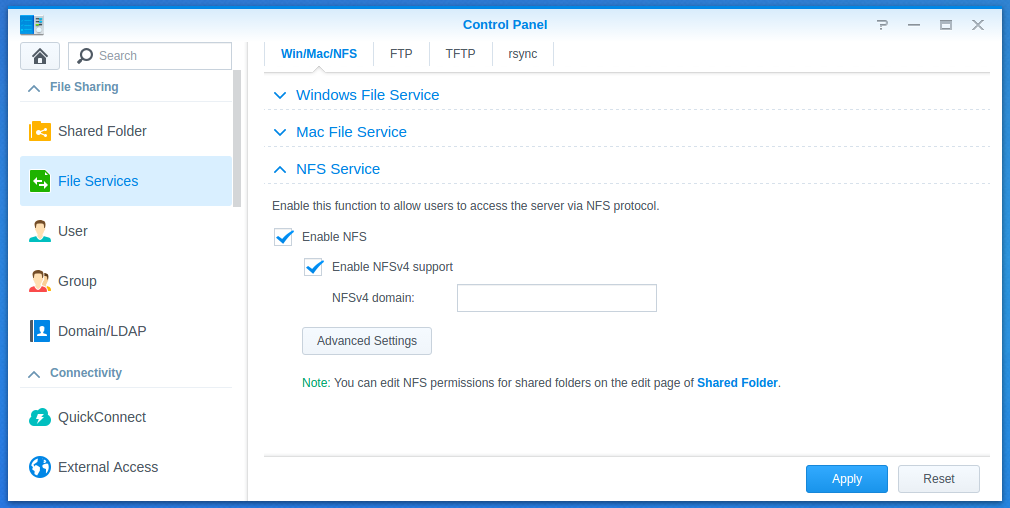The height and width of the screenshot is (508, 1010).
Task: Select the rsync tab
Action: tap(522, 54)
